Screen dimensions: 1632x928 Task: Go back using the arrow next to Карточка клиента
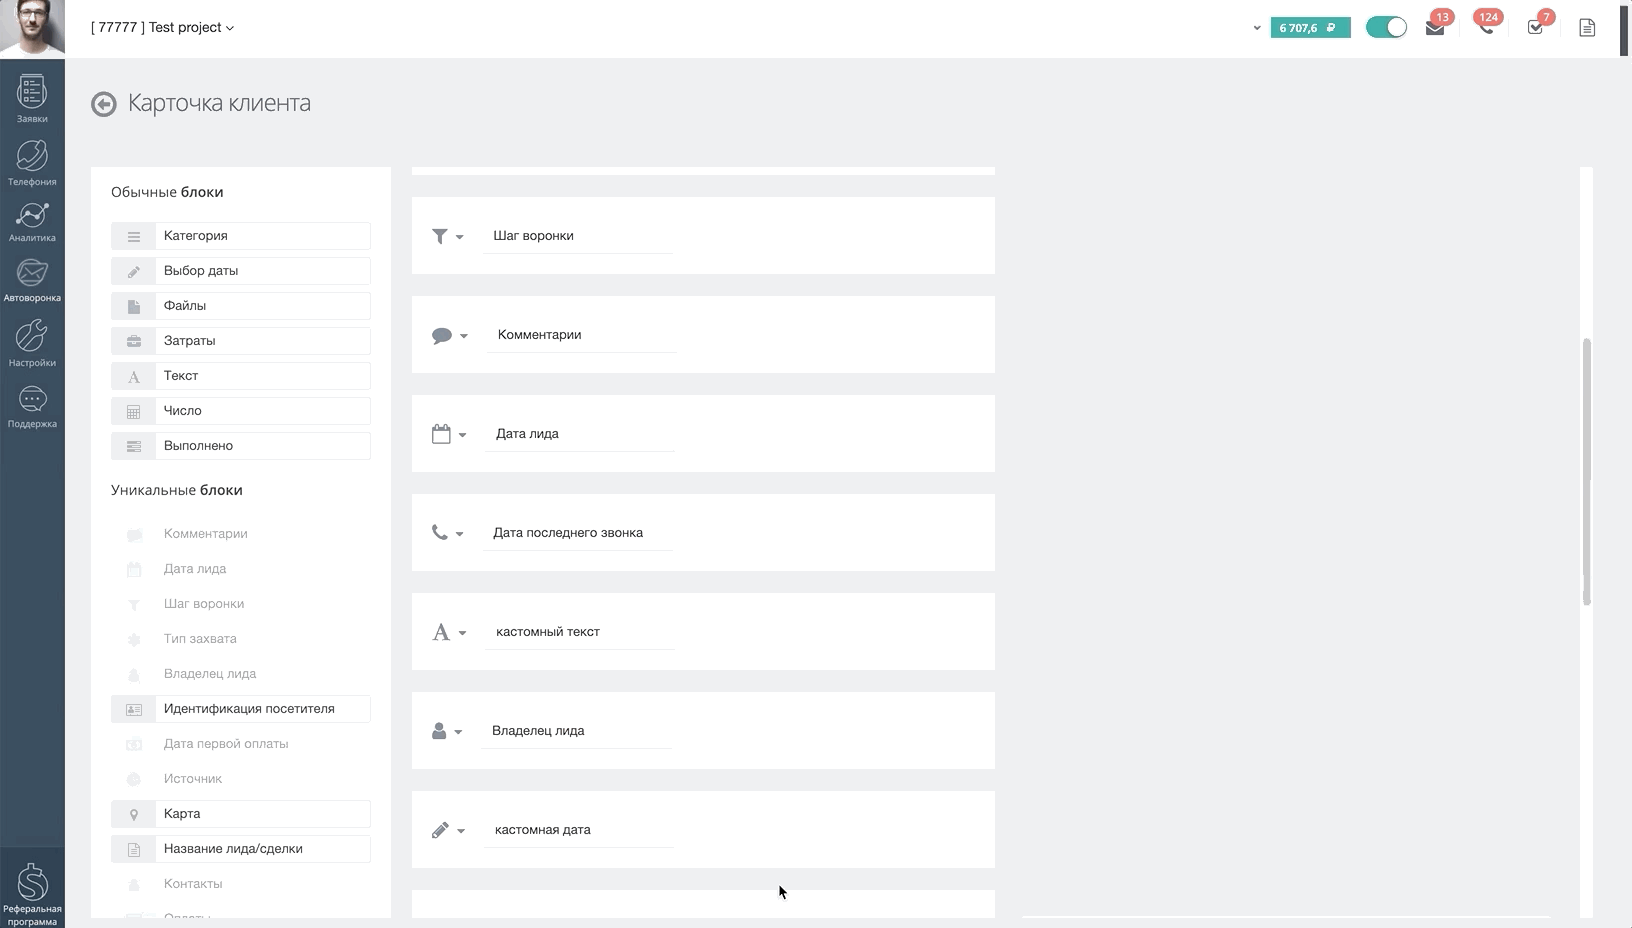coord(104,104)
